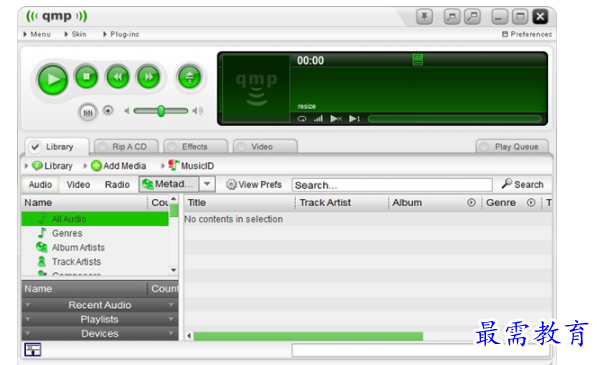
Task: Click the signal bars icon in display
Action: tap(318, 119)
